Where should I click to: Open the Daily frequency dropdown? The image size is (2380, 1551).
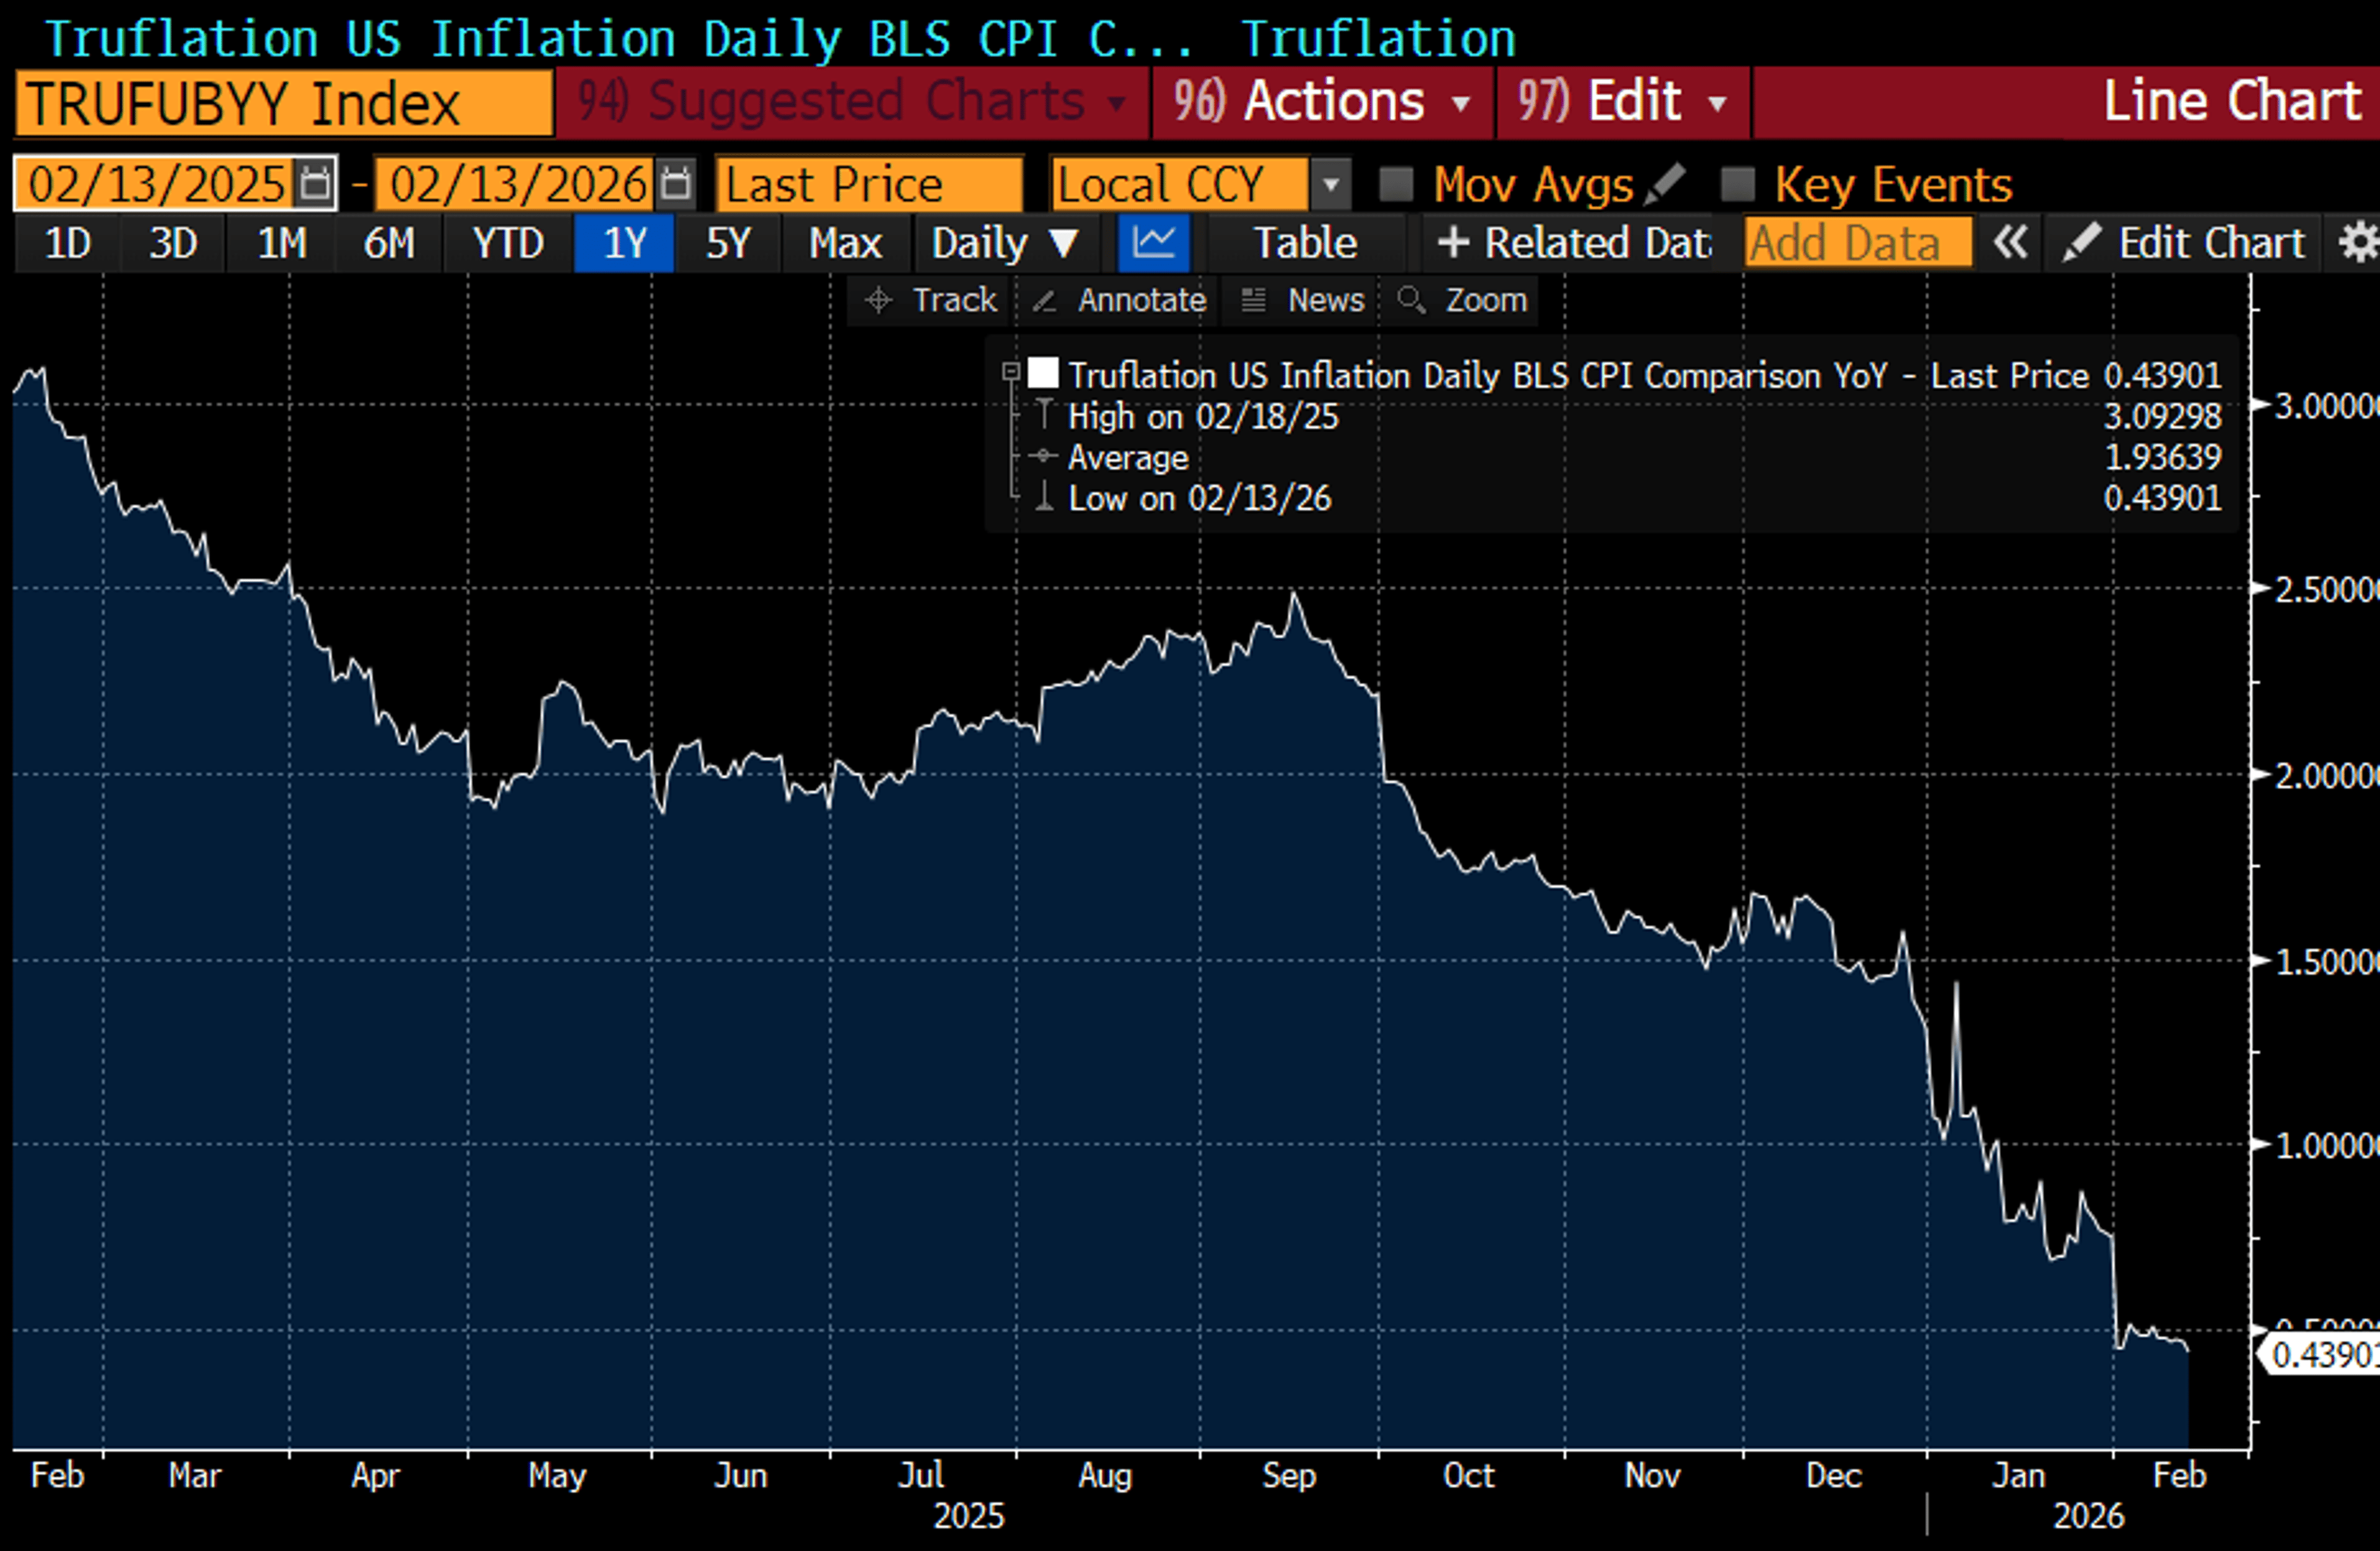pos(1004,242)
